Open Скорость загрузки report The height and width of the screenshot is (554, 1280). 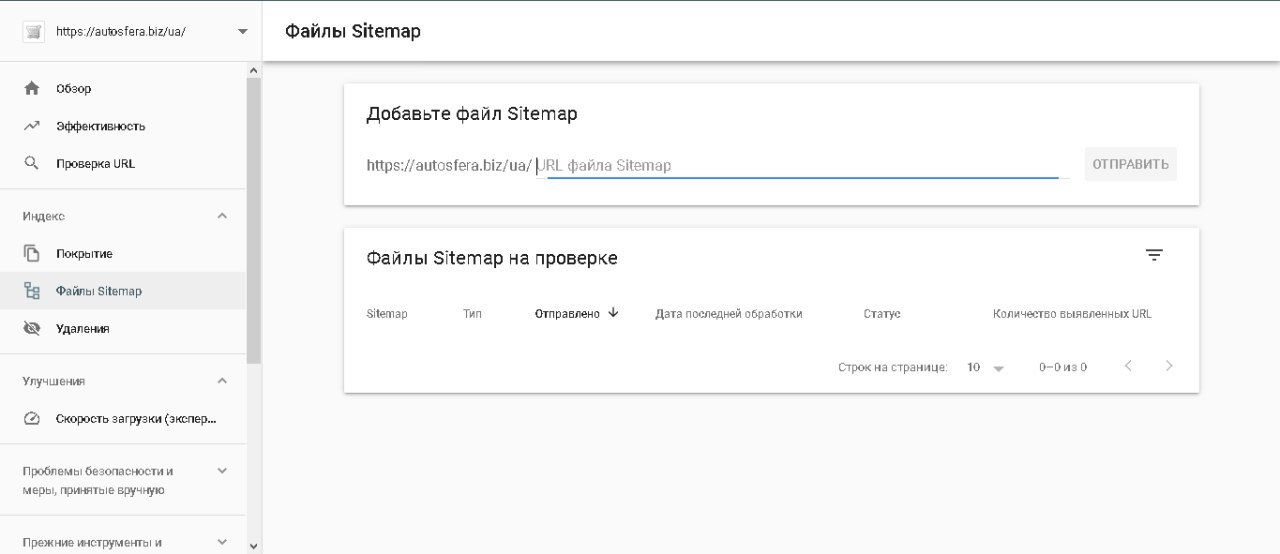coord(124,418)
